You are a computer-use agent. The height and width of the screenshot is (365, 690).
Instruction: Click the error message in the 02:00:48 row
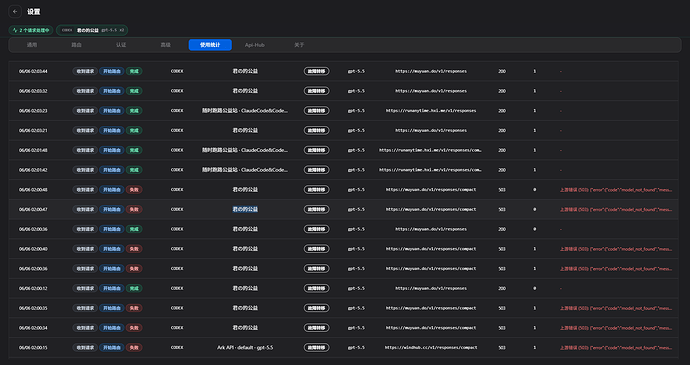tap(616, 190)
